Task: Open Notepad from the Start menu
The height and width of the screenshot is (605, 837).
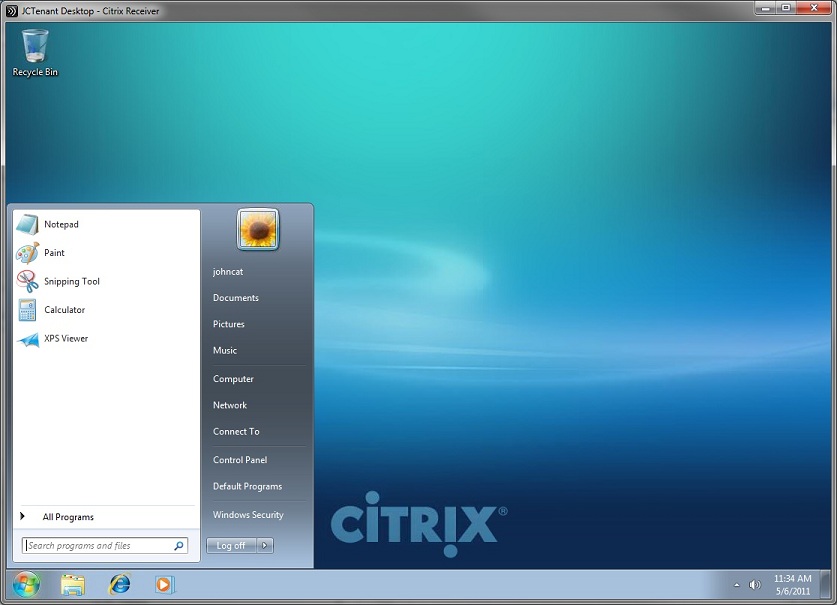Action: coord(60,224)
